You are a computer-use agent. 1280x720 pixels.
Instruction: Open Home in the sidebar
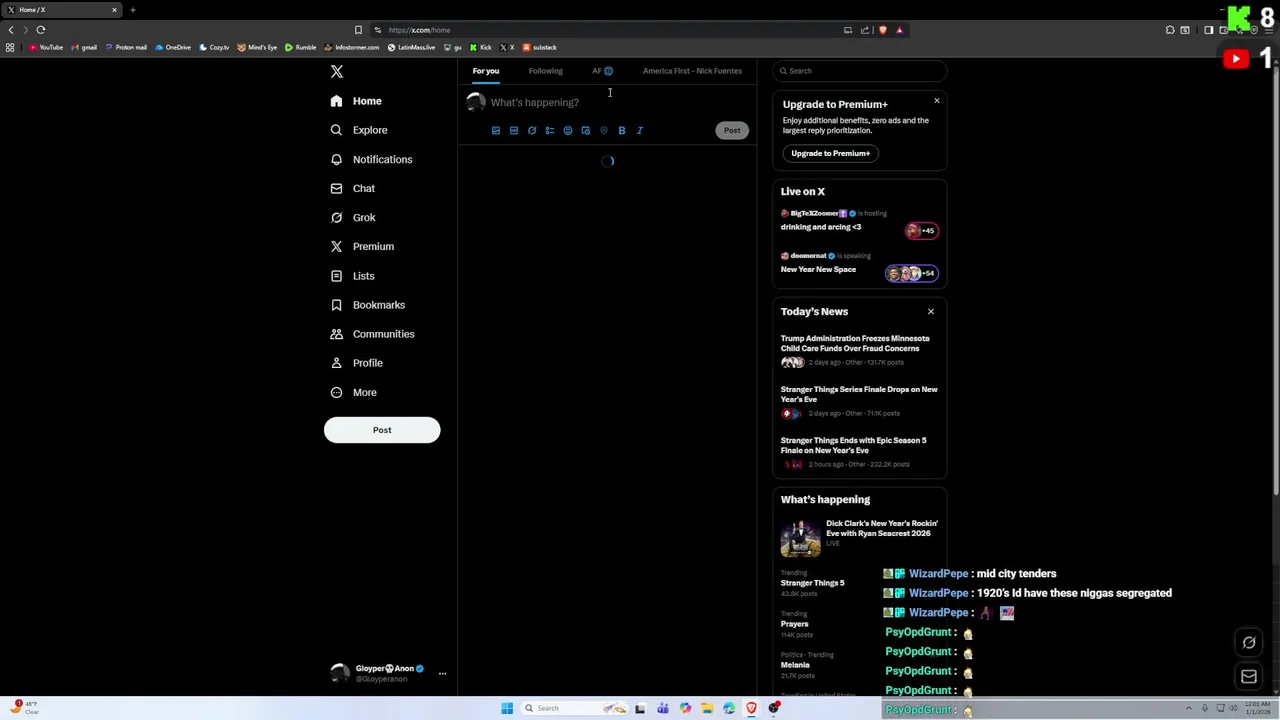(357, 101)
